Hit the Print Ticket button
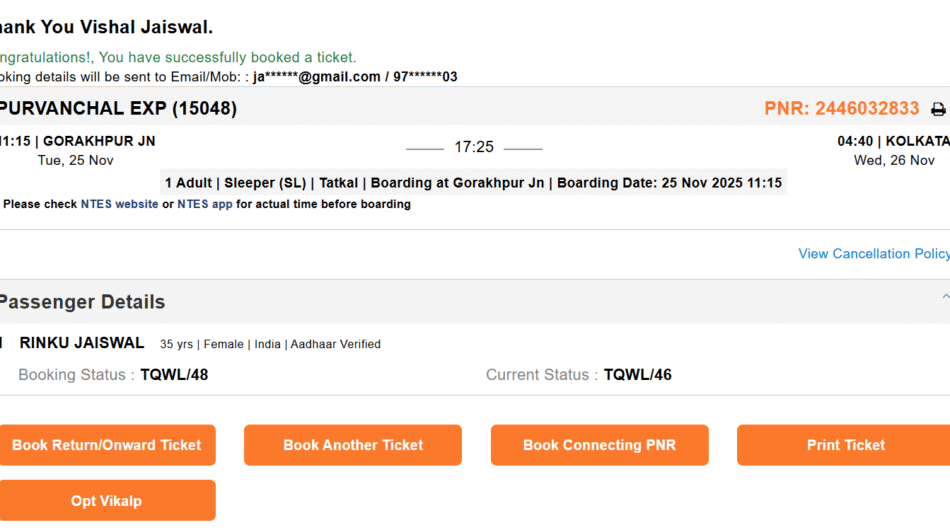This screenshot has width=950, height=530. [x=845, y=445]
